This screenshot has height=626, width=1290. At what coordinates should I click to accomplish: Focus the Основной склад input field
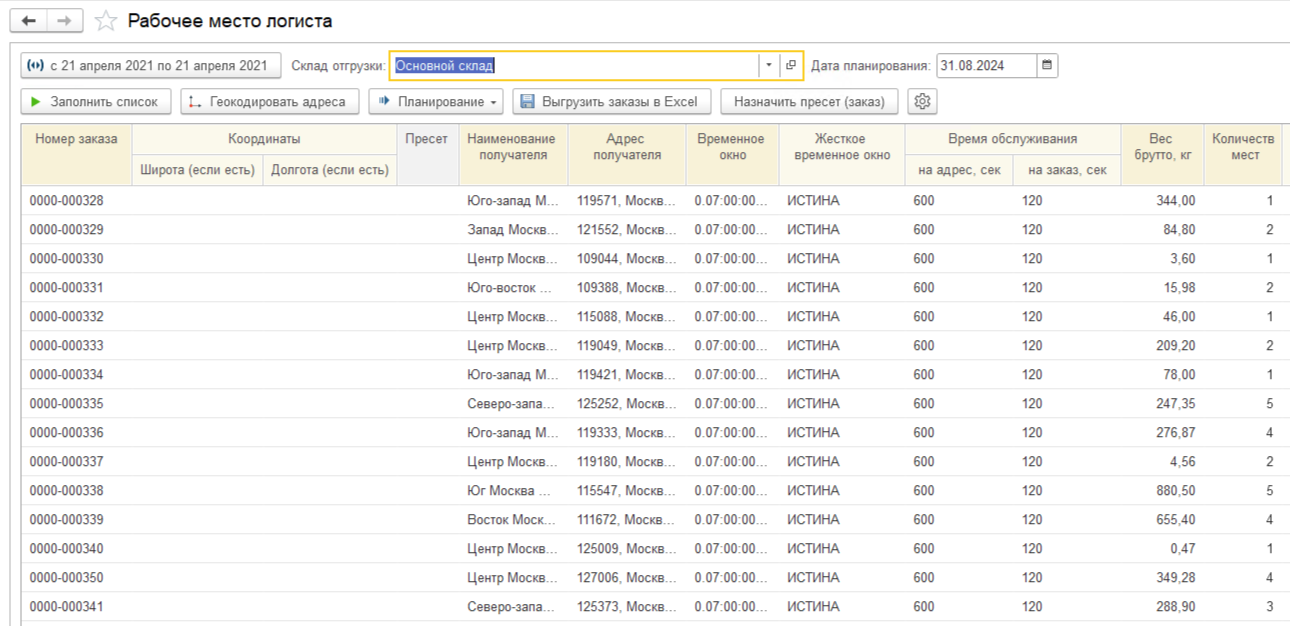[x=573, y=66]
